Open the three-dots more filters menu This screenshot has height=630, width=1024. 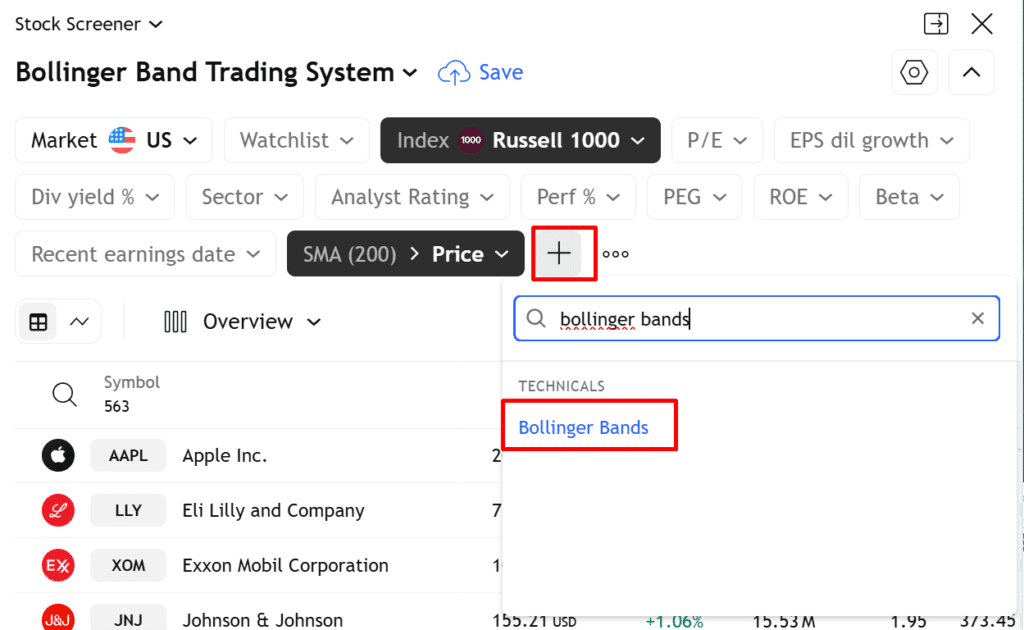tap(616, 254)
